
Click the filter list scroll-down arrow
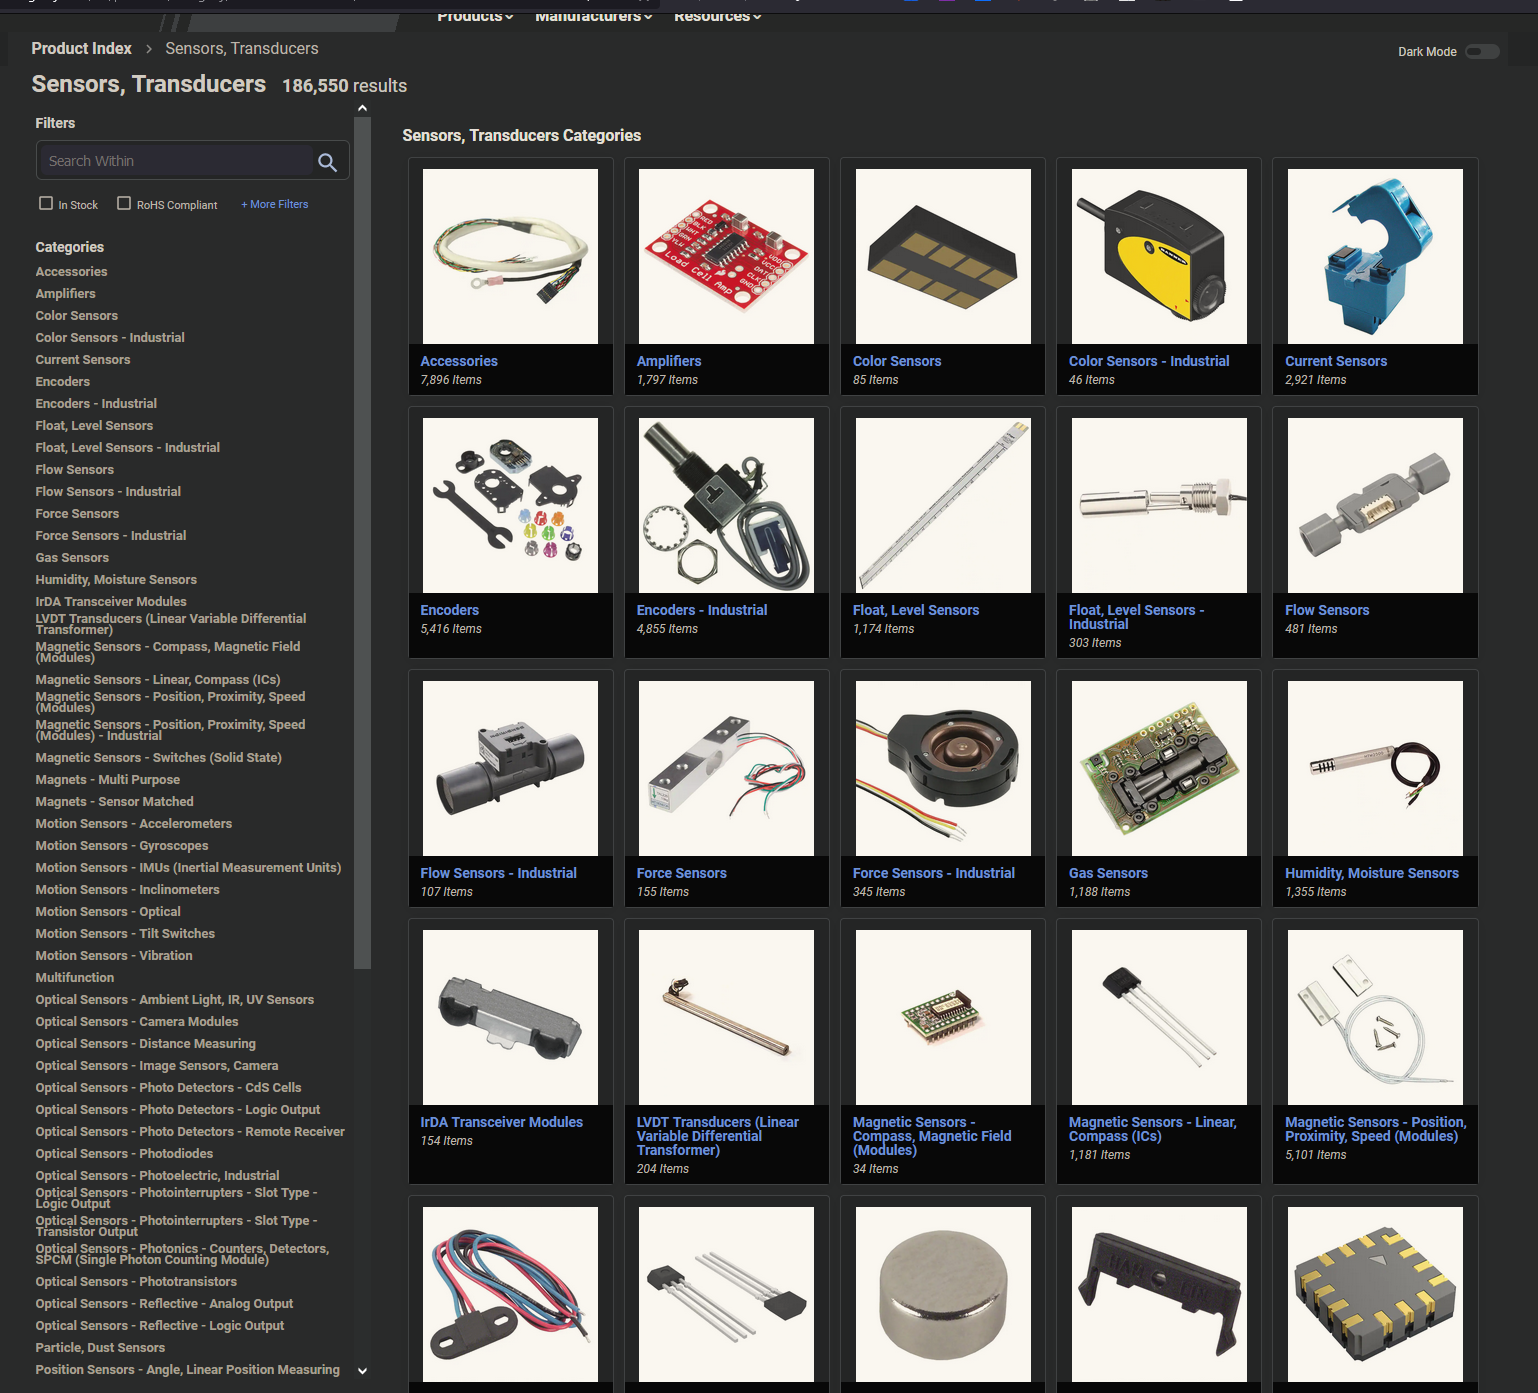point(362,1371)
